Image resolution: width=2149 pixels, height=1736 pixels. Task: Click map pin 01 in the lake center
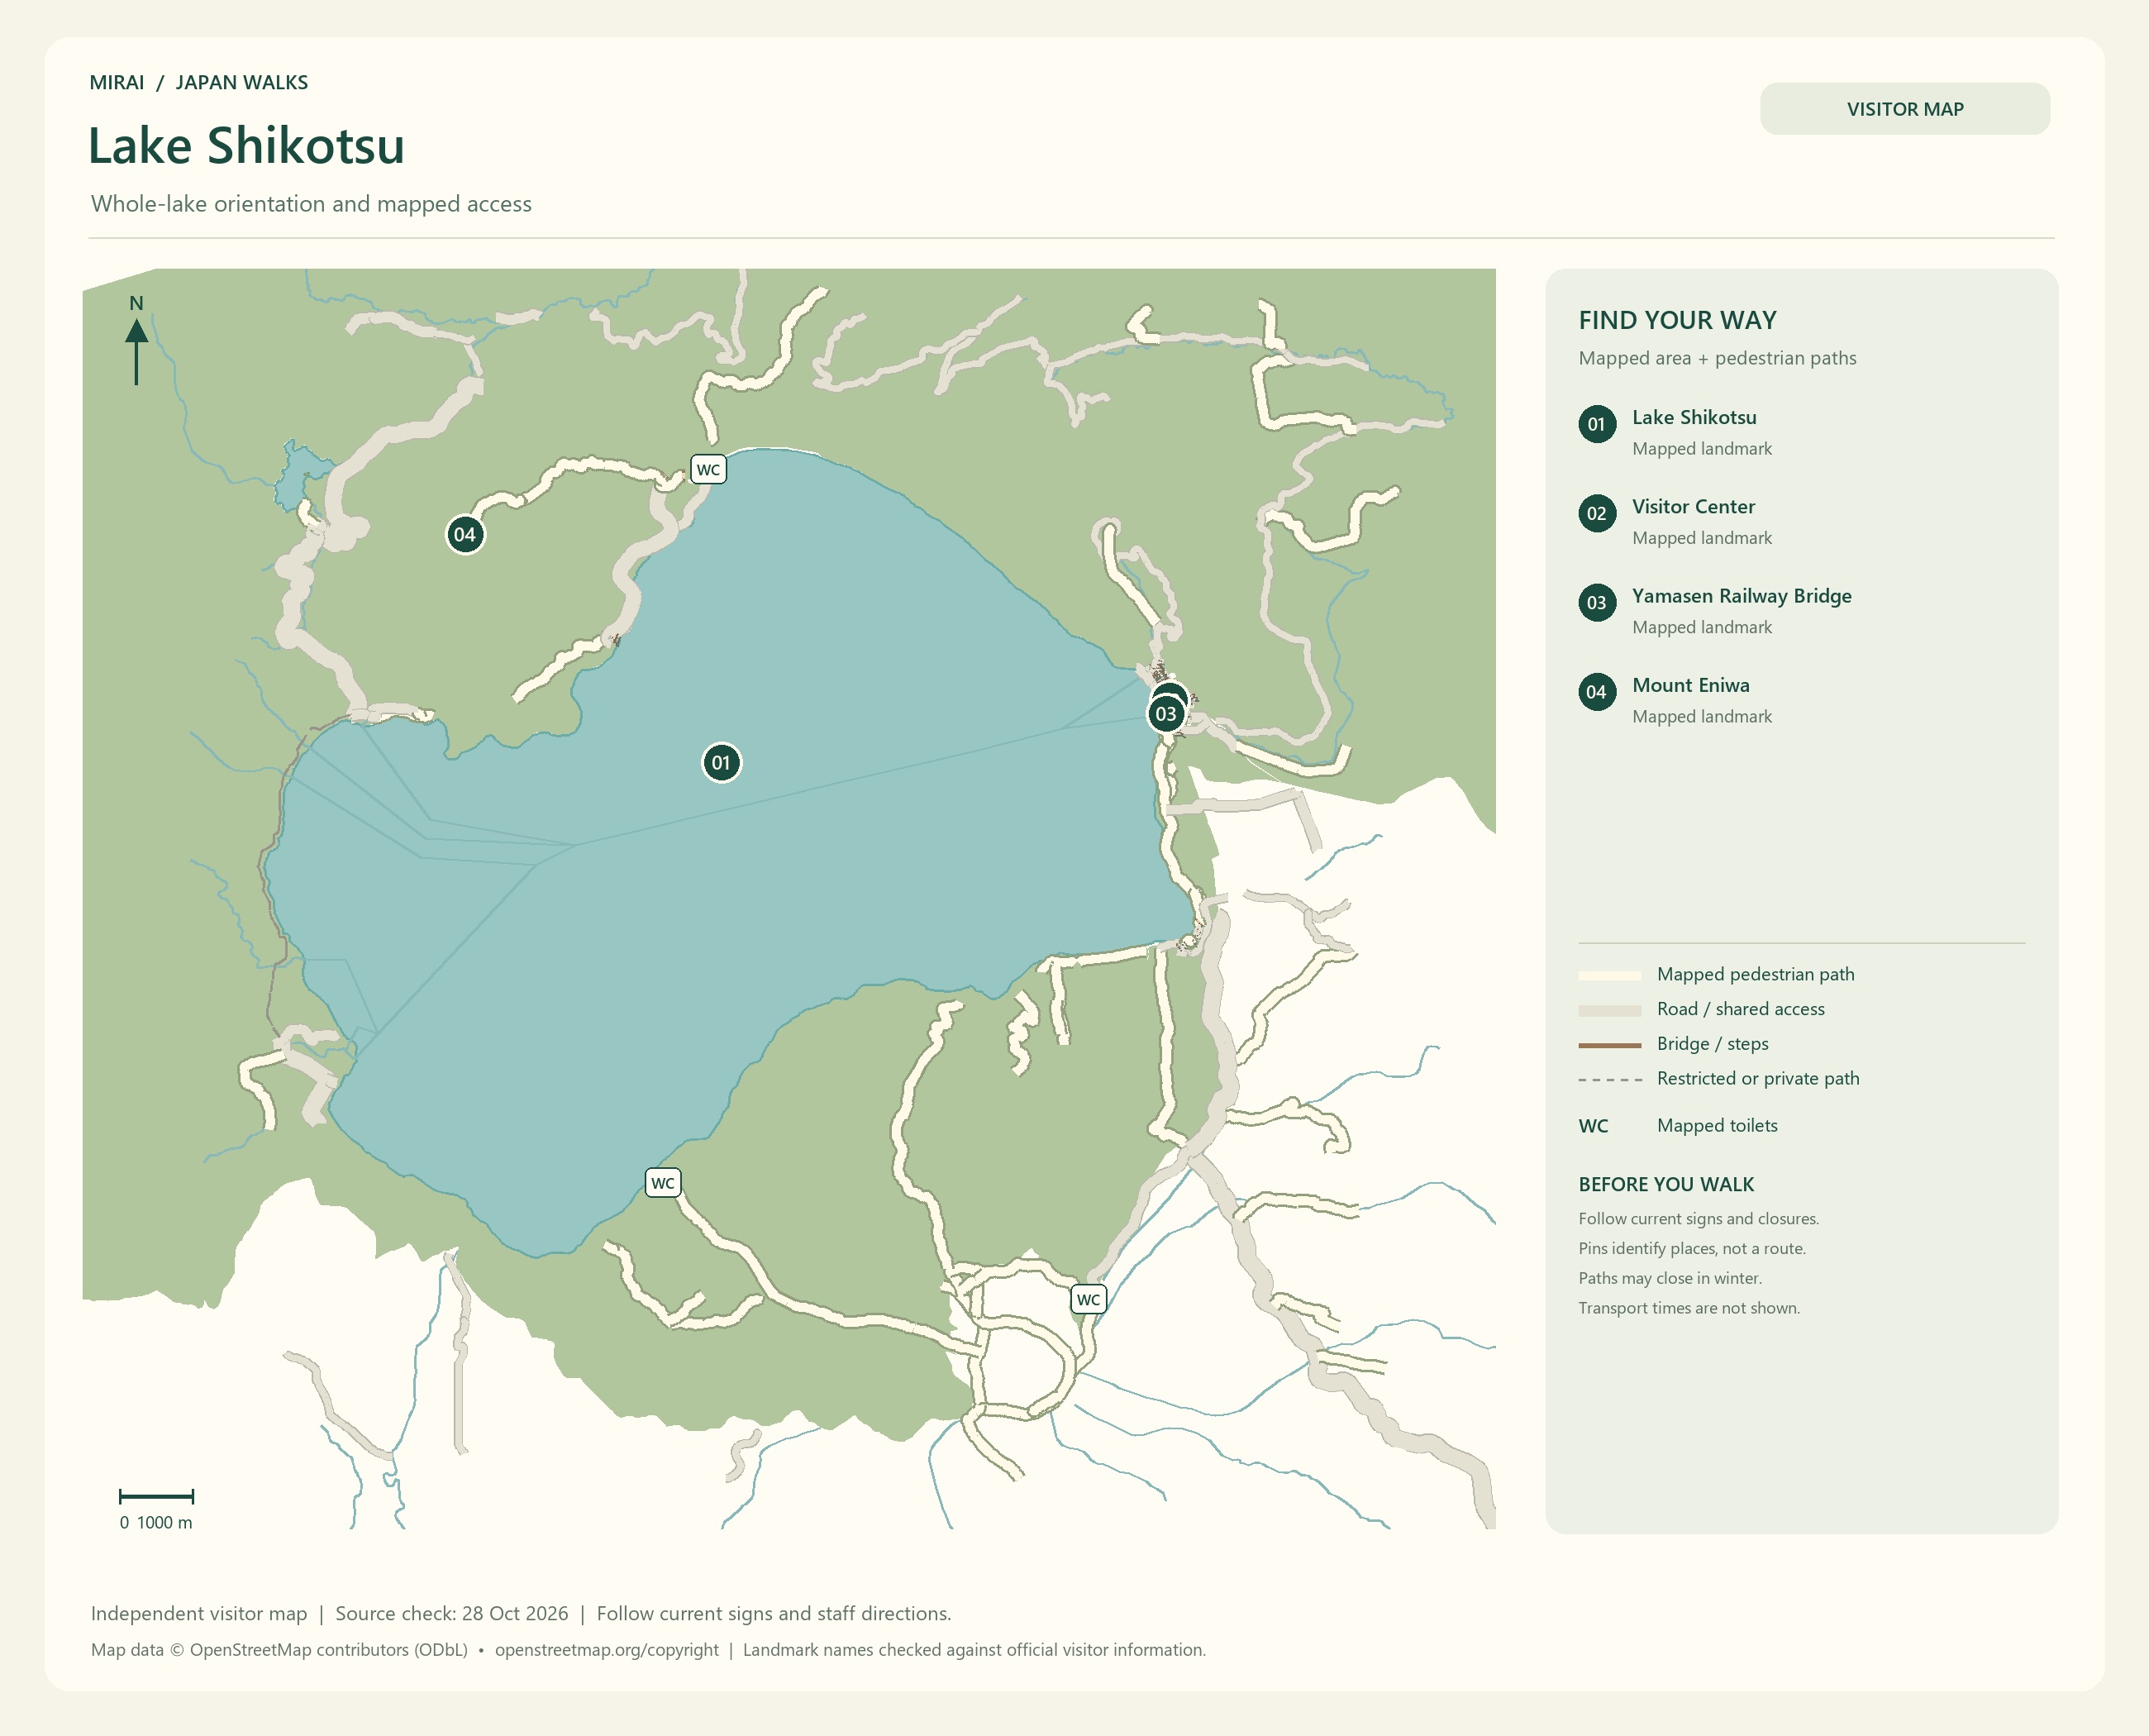pyautogui.click(x=721, y=763)
